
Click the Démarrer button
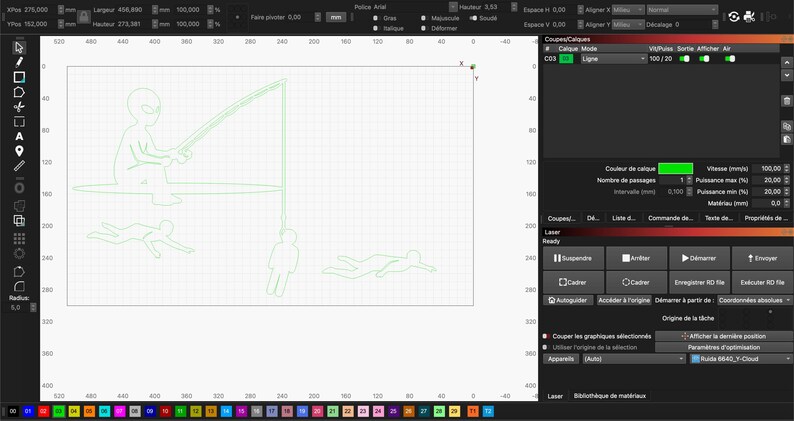(x=699, y=258)
